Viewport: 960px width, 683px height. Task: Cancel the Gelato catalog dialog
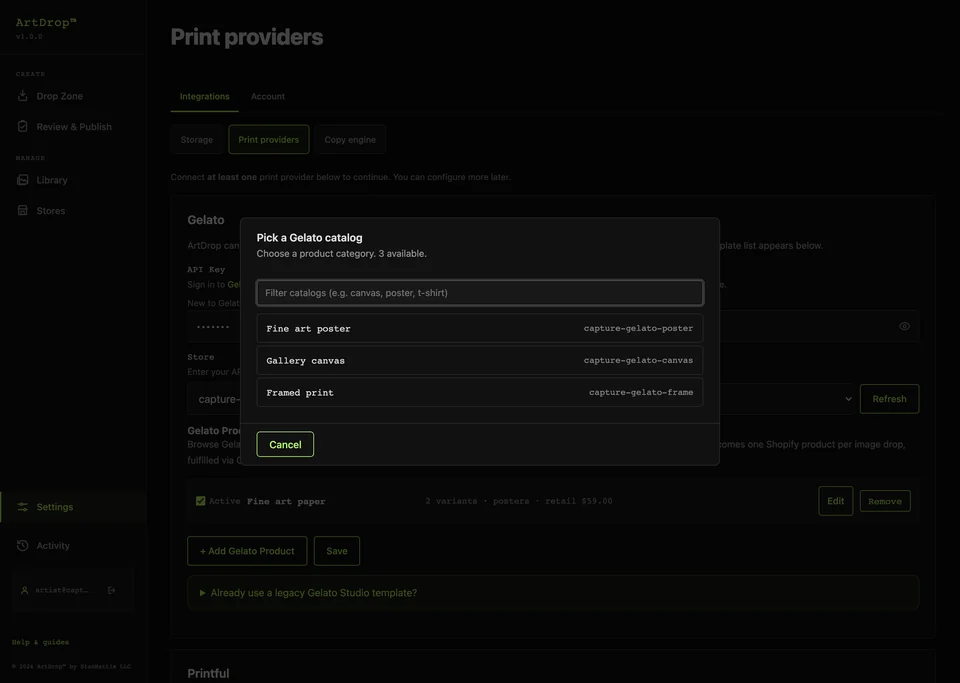pyautogui.click(x=285, y=444)
